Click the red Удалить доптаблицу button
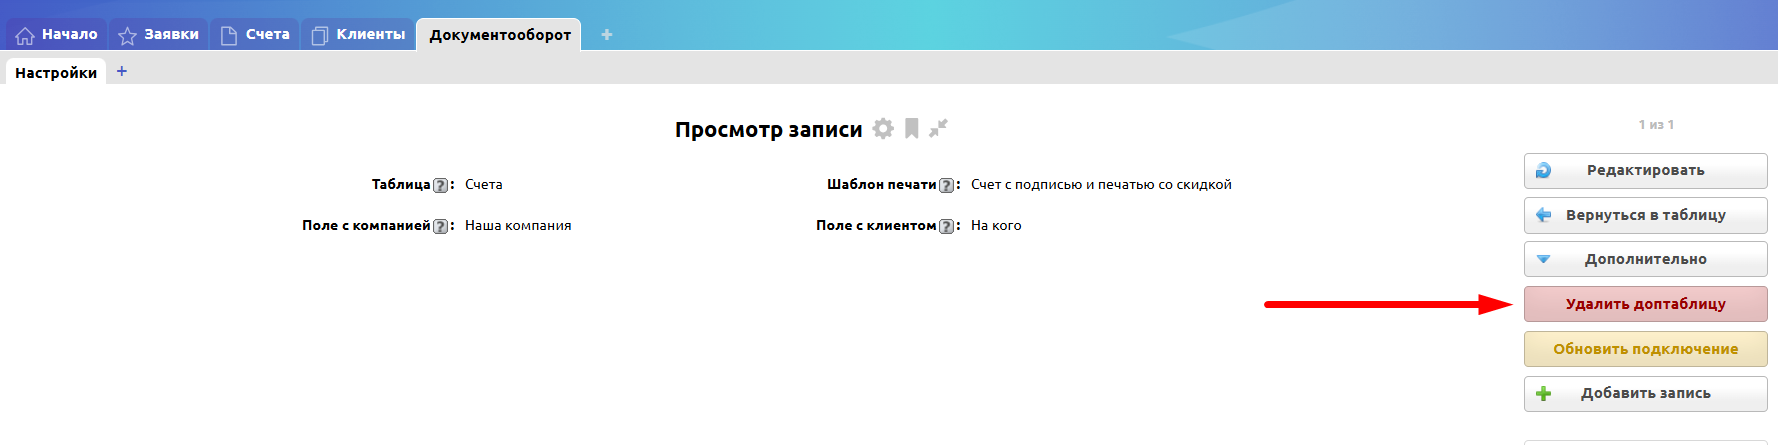1778x445 pixels. click(x=1645, y=304)
